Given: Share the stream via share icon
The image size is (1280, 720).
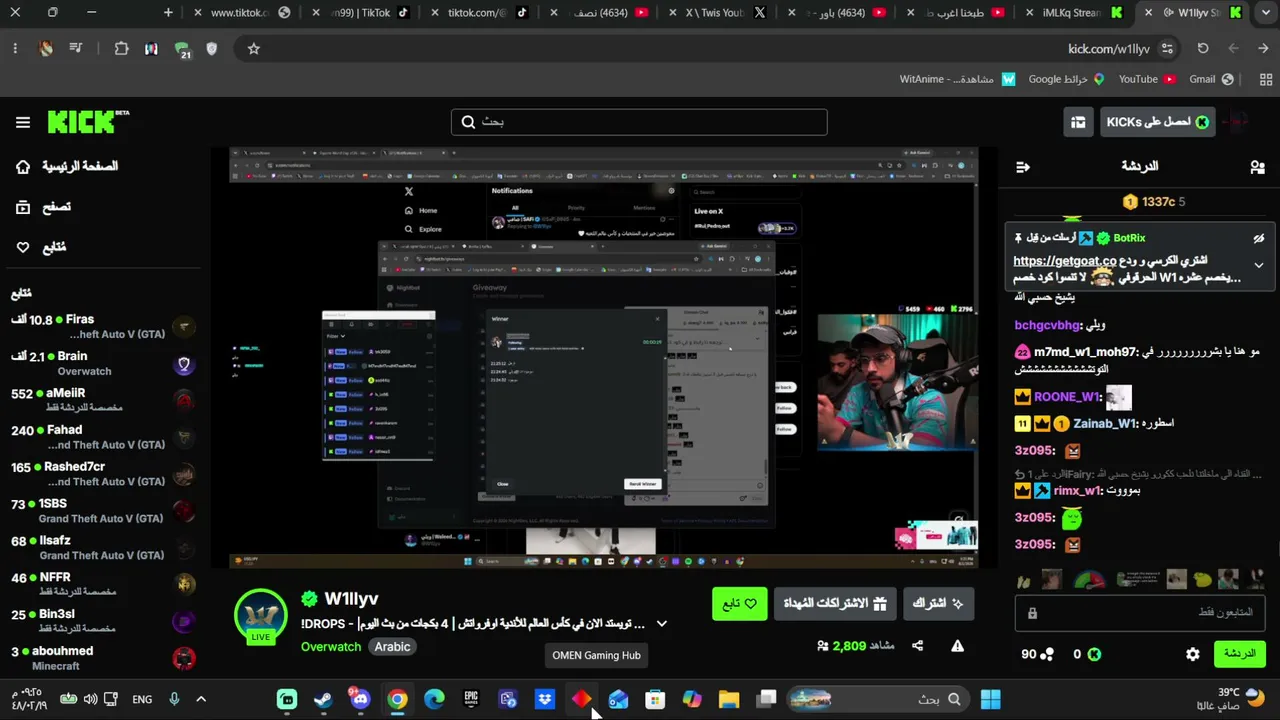Looking at the screenshot, I should coord(917,646).
